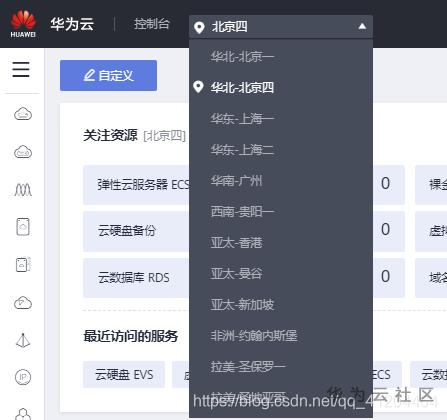The width and height of the screenshot is (447, 420).
Task: Click the 自定义 customize button
Action: (108, 76)
